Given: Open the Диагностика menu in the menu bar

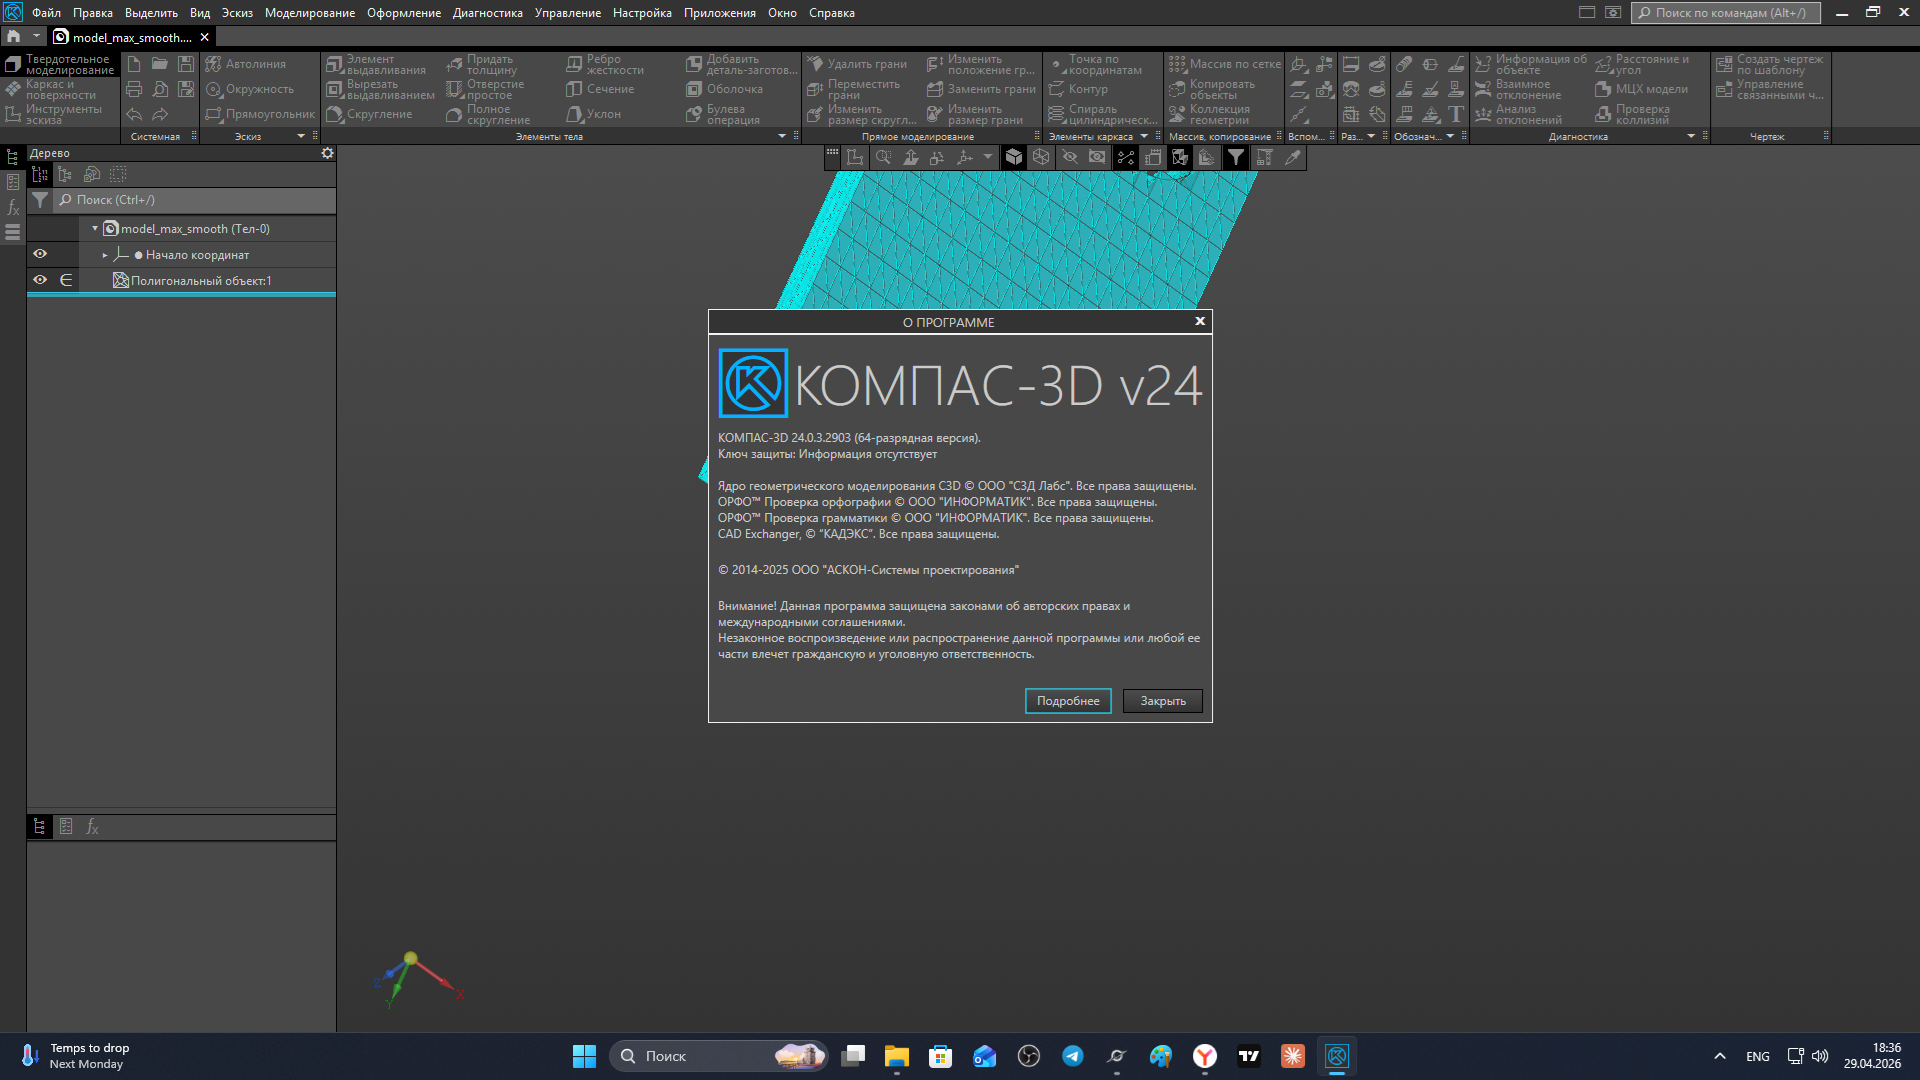Looking at the screenshot, I should click(488, 13).
